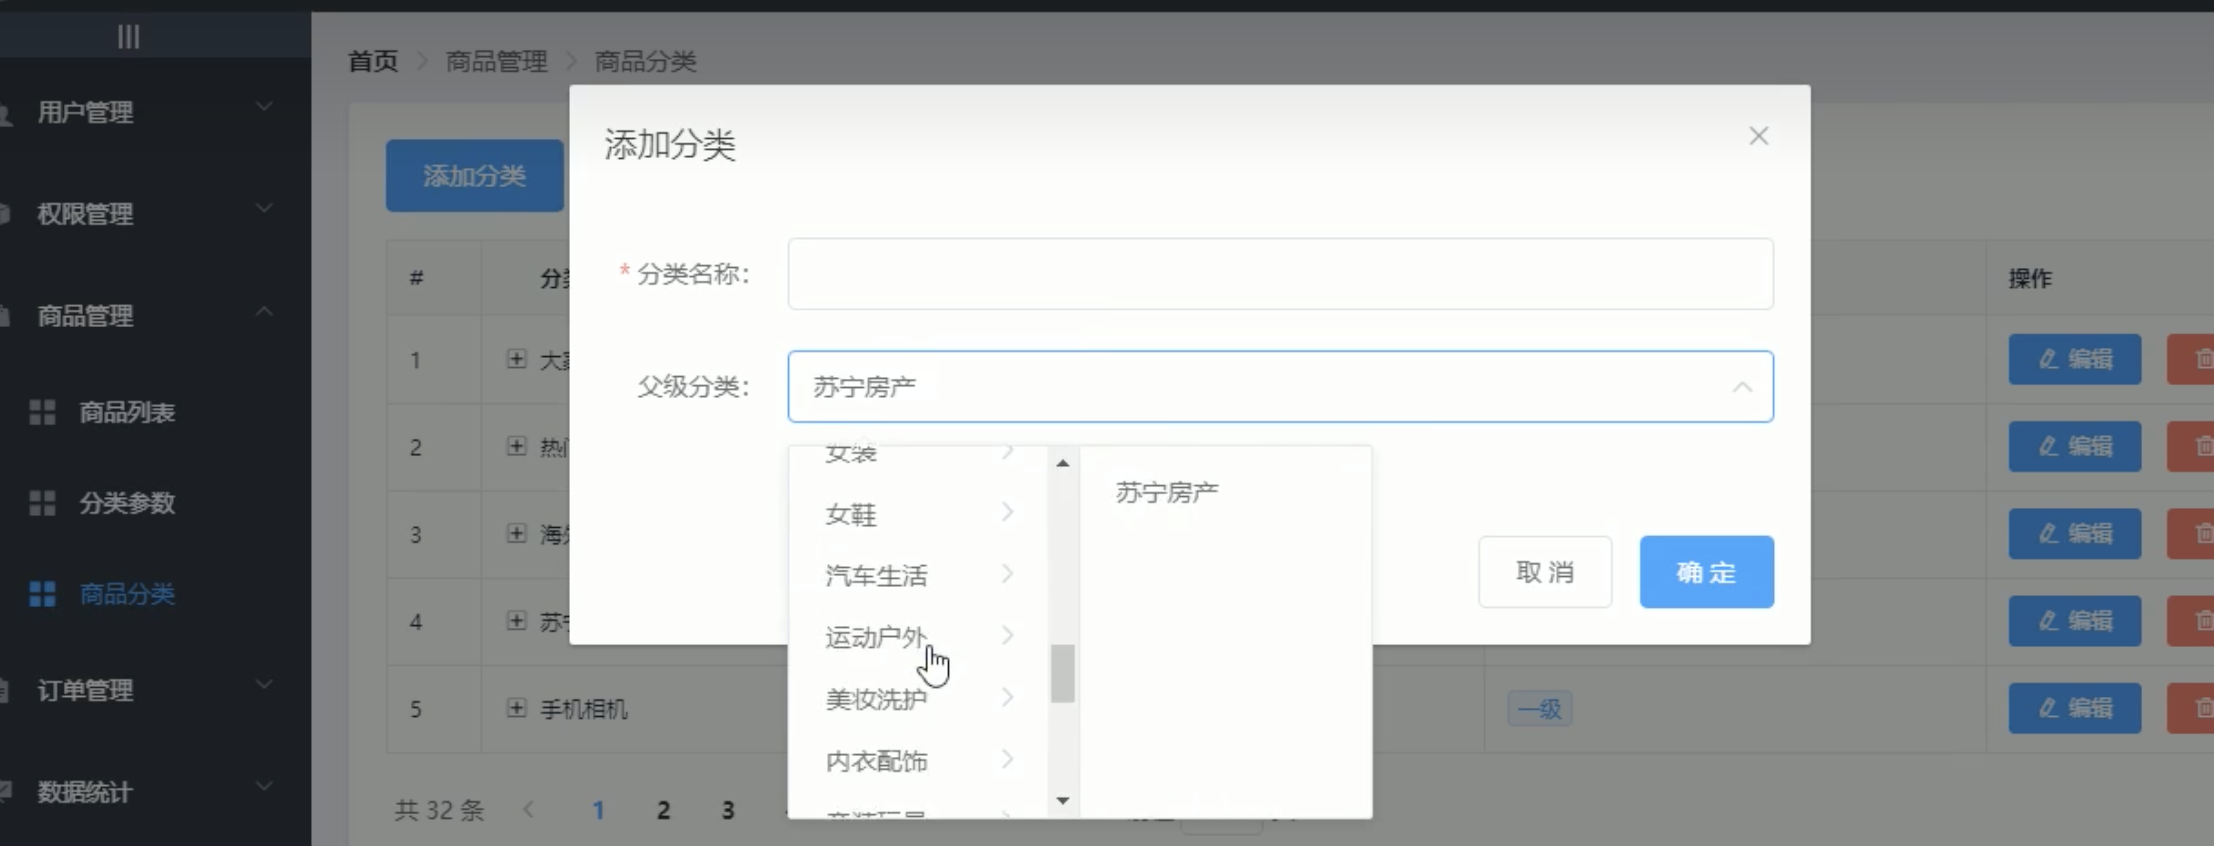The height and width of the screenshot is (846, 2214).
Task: Expand row 2 with the plus icon
Action: (516, 446)
